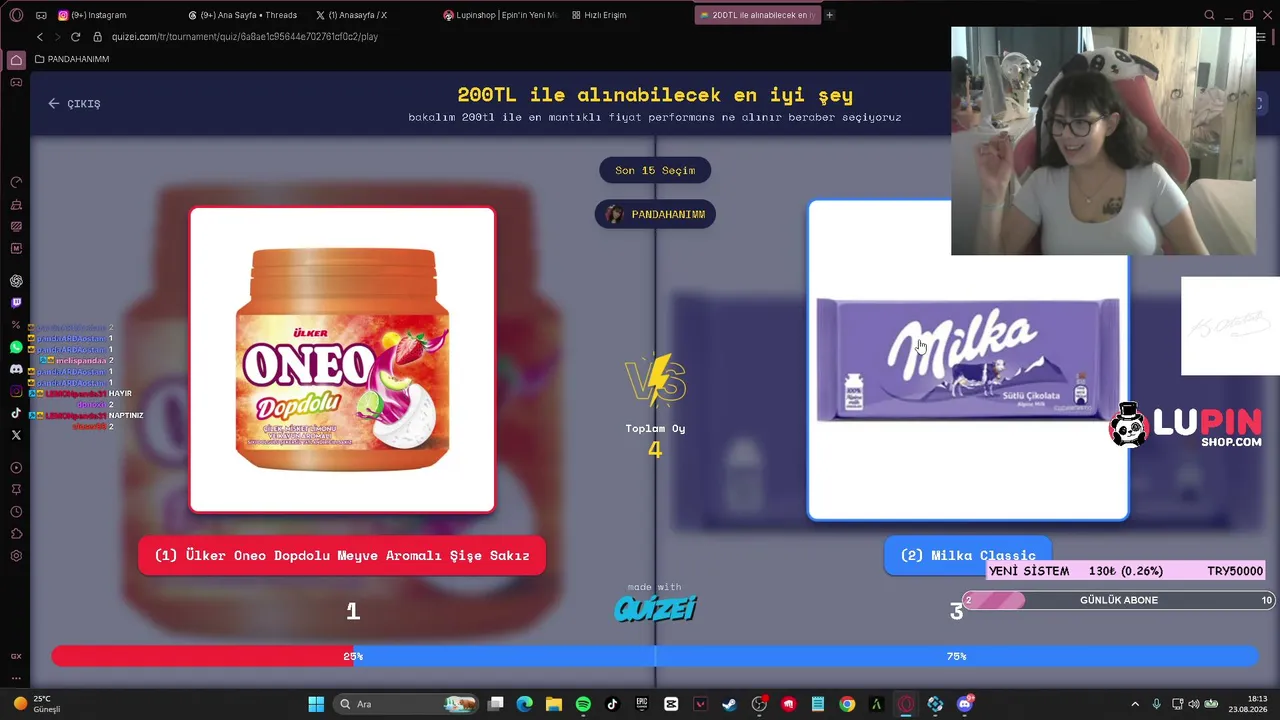
Task: Go back to the previous page
Action: pyautogui.click(x=40, y=37)
